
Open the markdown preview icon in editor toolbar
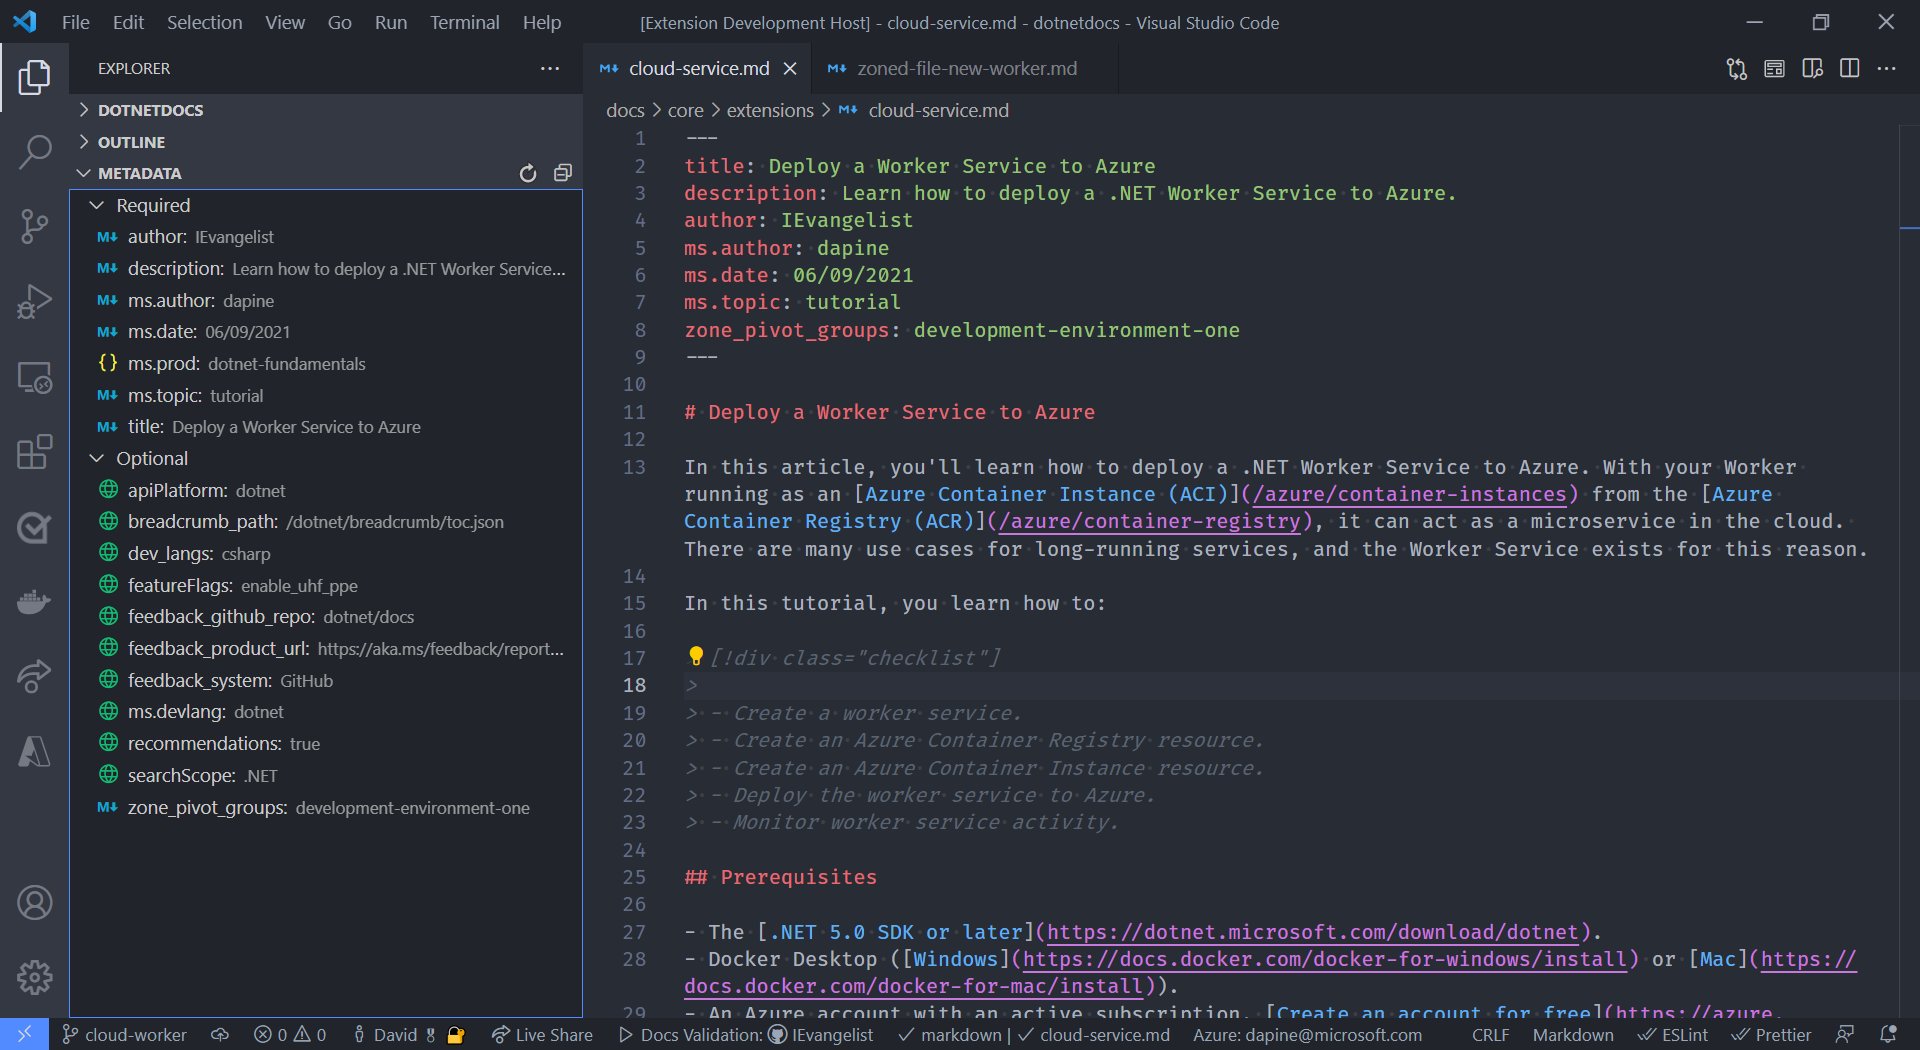pos(1774,68)
